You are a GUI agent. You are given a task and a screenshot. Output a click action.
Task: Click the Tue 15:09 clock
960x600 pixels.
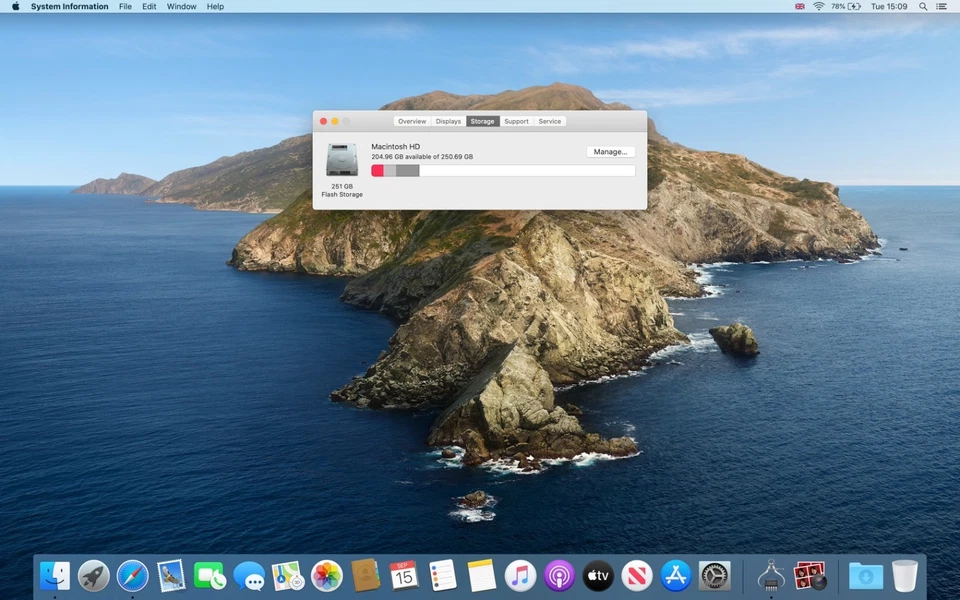coord(889,6)
